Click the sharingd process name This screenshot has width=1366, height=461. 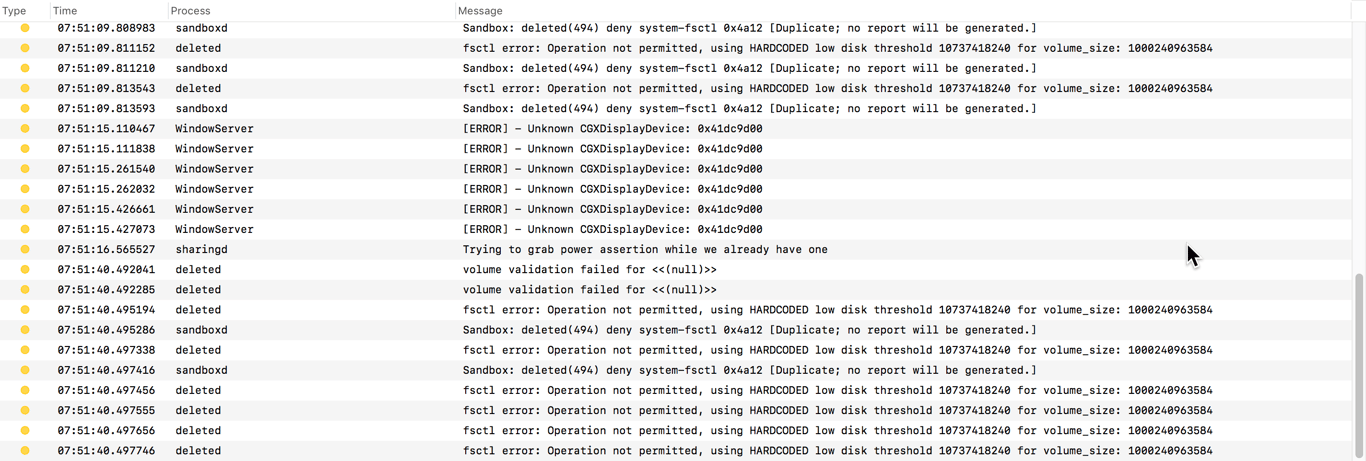pos(201,249)
